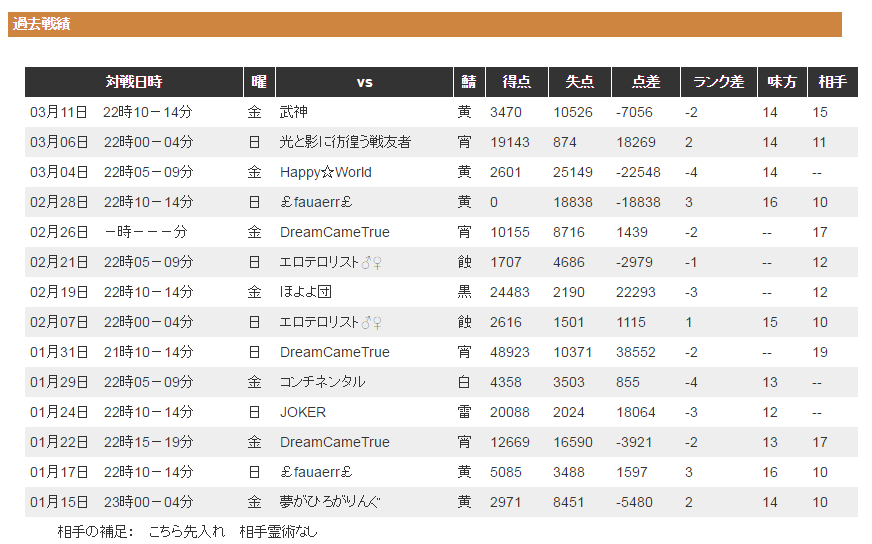Click server 雷 in the JOKER row

click(464, 412)
